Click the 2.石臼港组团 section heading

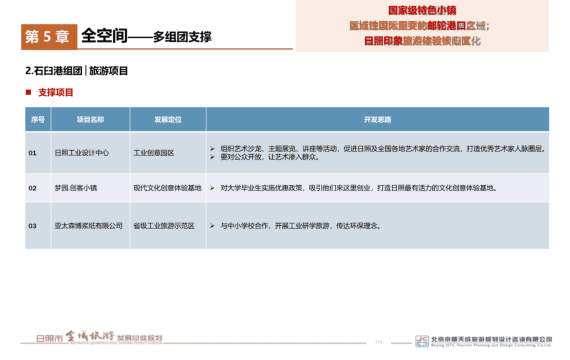pos(54,71)
